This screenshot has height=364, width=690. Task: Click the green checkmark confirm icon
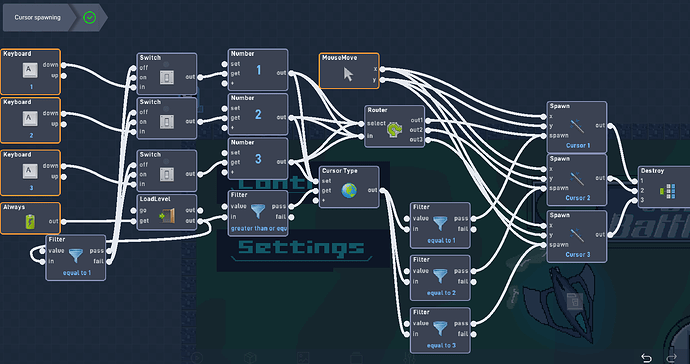click(x=90, y=18)
